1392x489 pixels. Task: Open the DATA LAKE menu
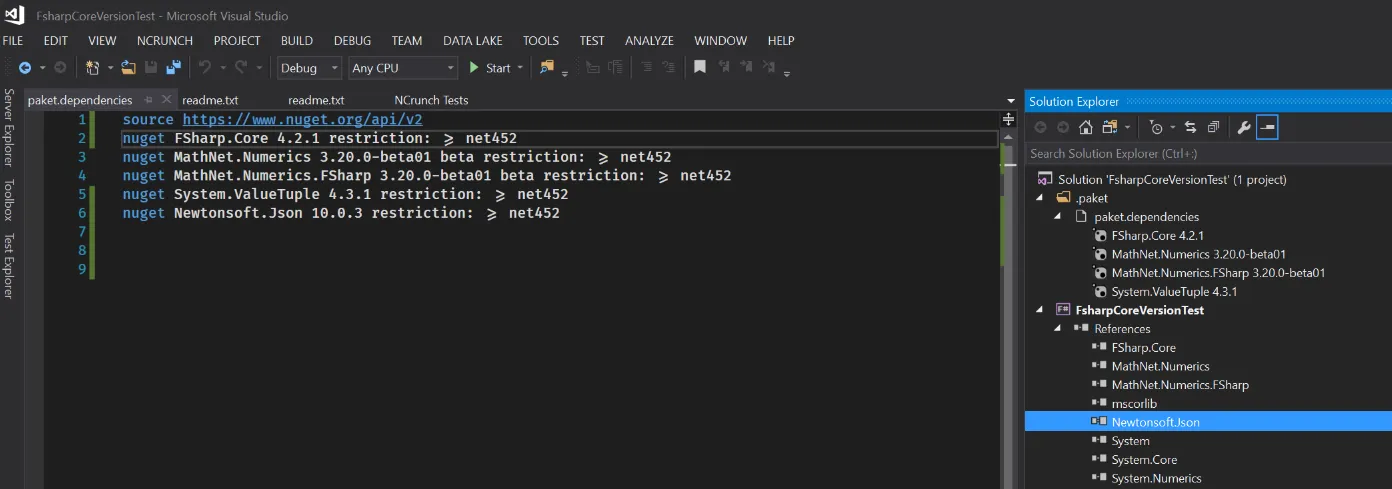pyautogui.click(x=473, y=41)
